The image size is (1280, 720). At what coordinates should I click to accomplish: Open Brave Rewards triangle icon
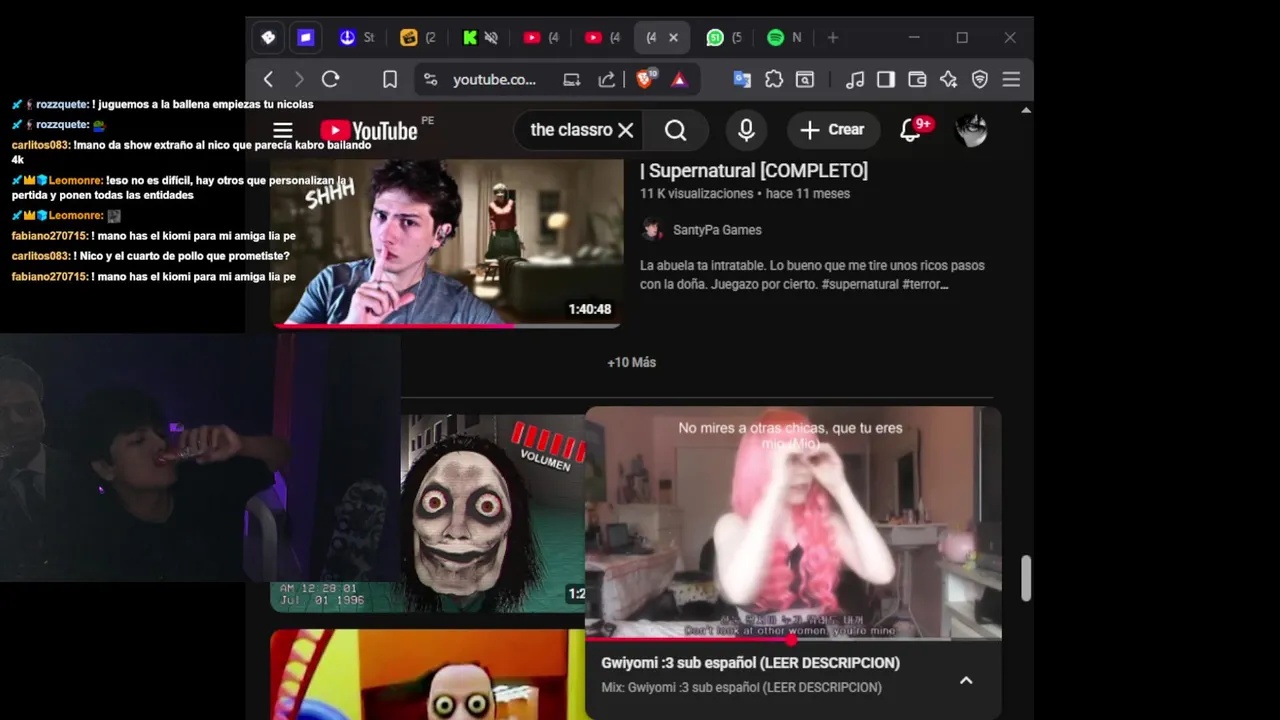[679, 80]
